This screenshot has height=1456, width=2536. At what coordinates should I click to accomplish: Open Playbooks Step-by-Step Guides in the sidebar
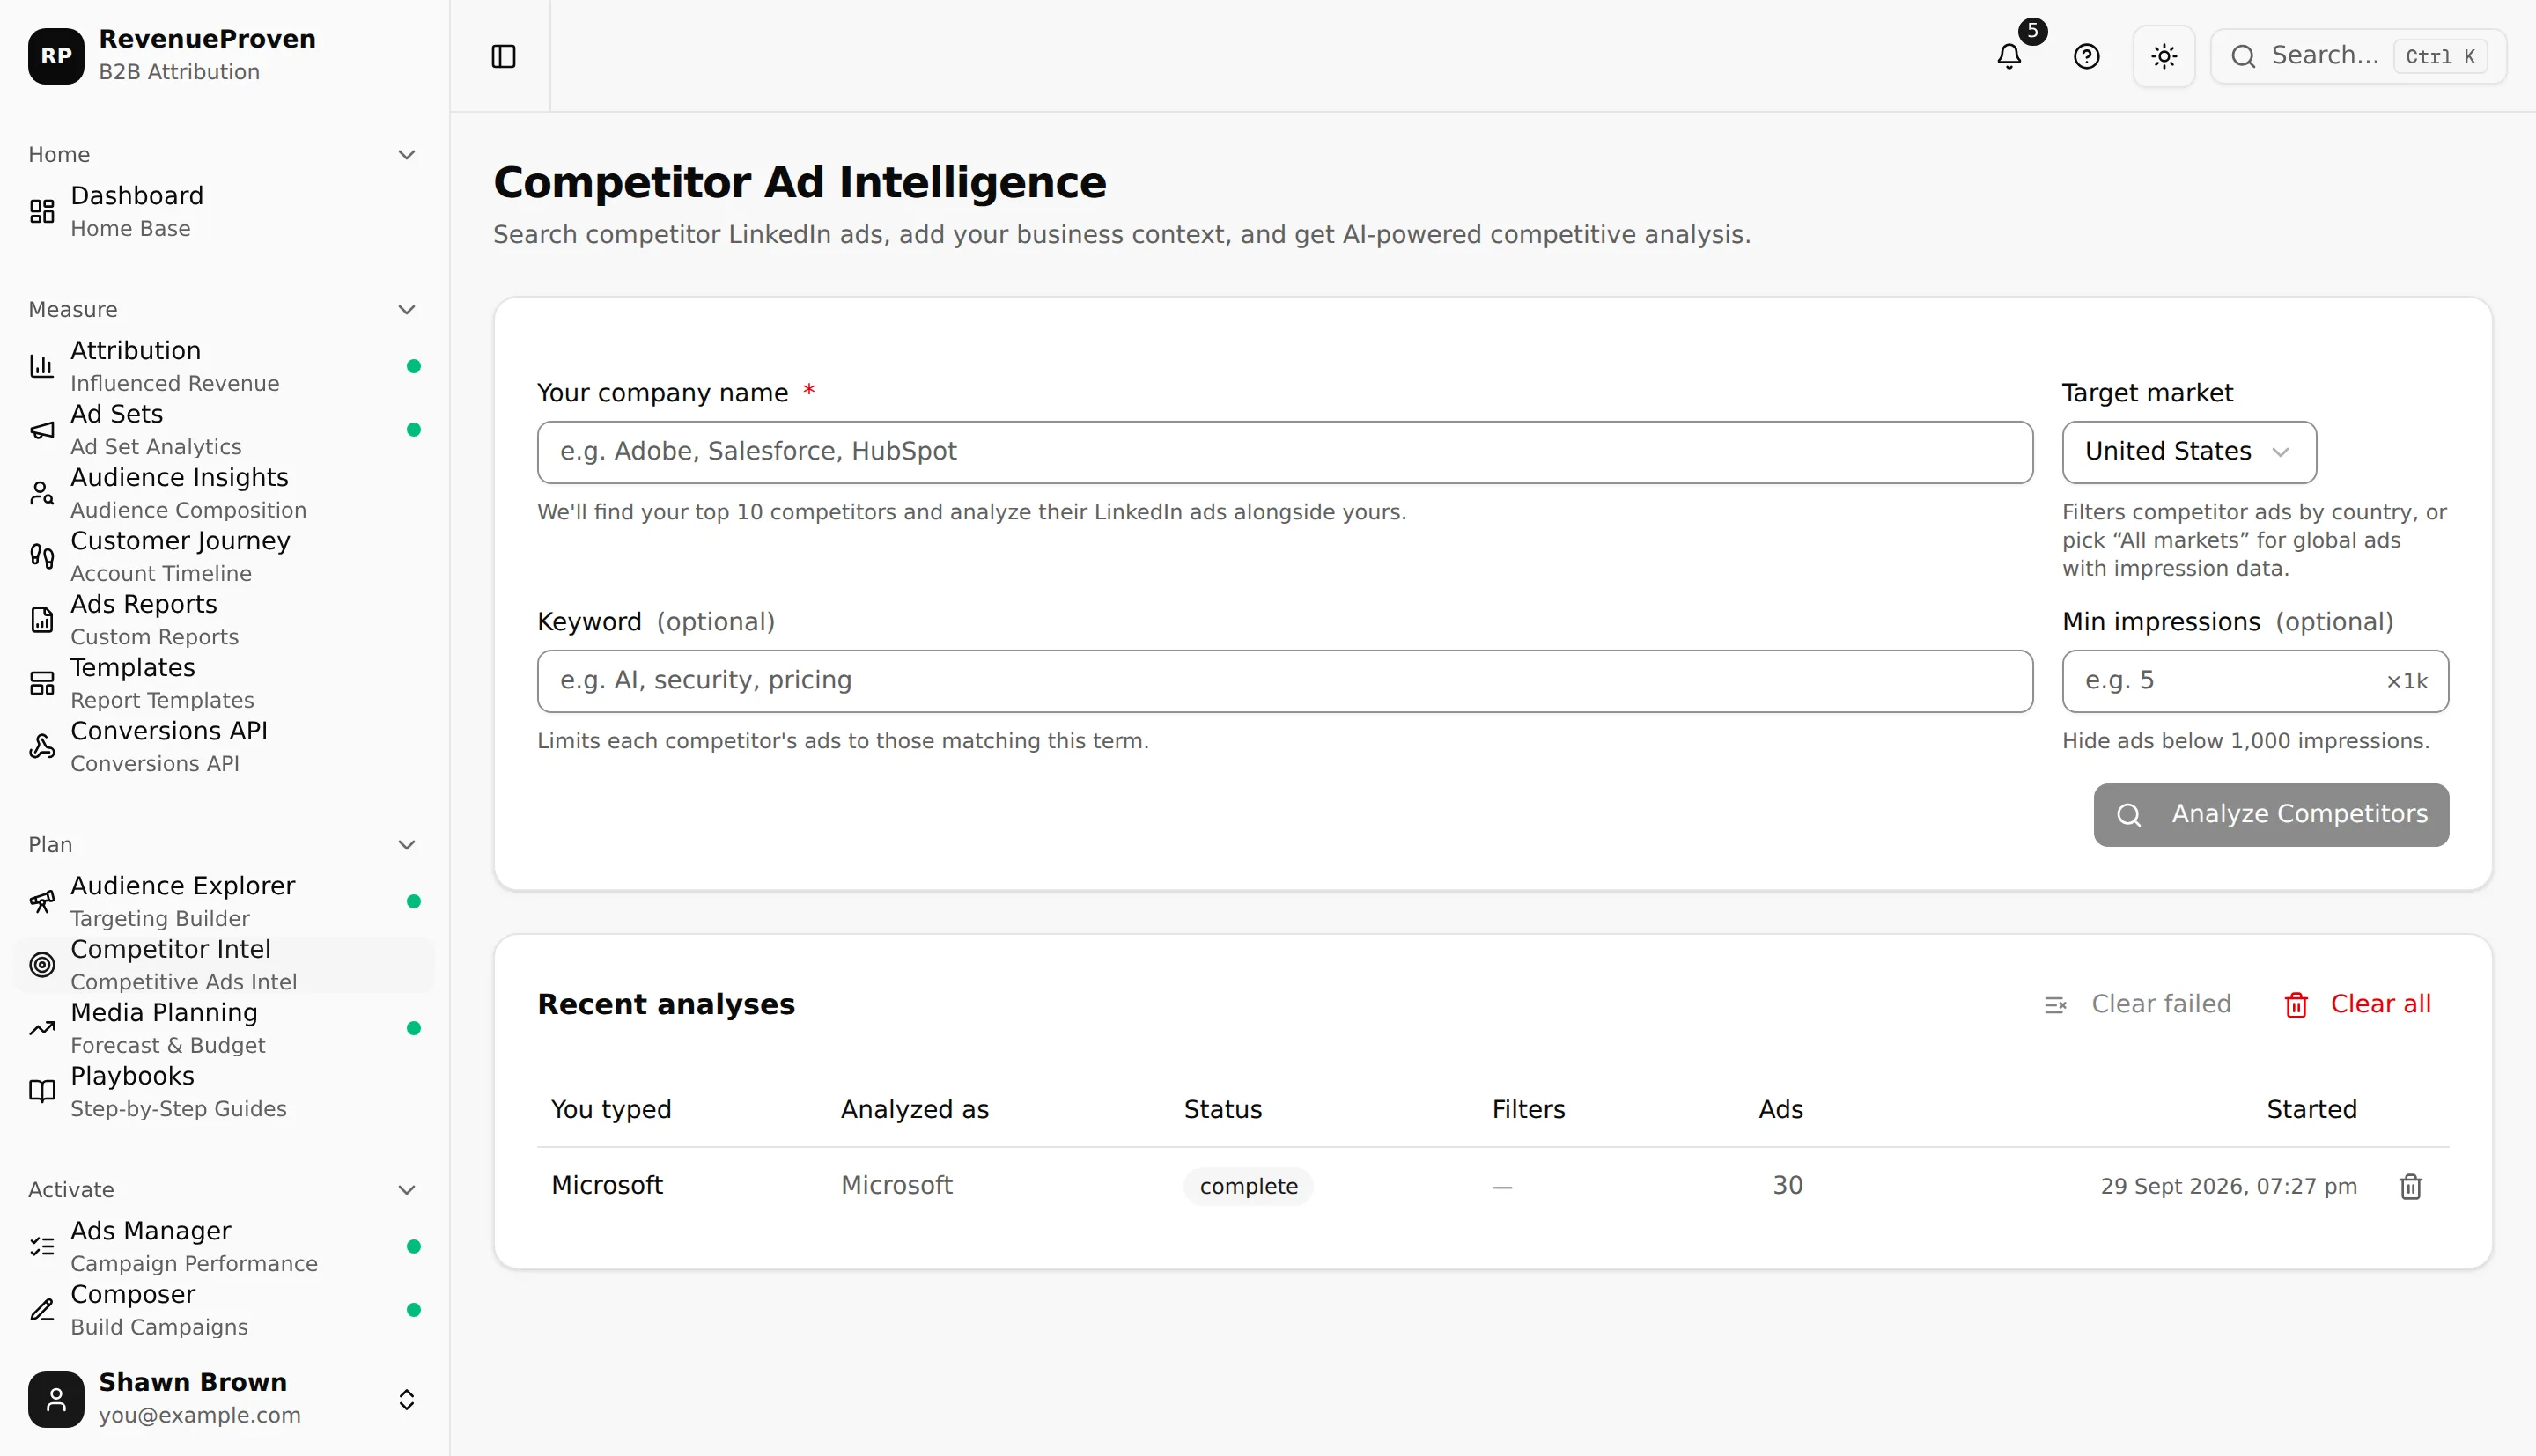(x=225, y=1091)
